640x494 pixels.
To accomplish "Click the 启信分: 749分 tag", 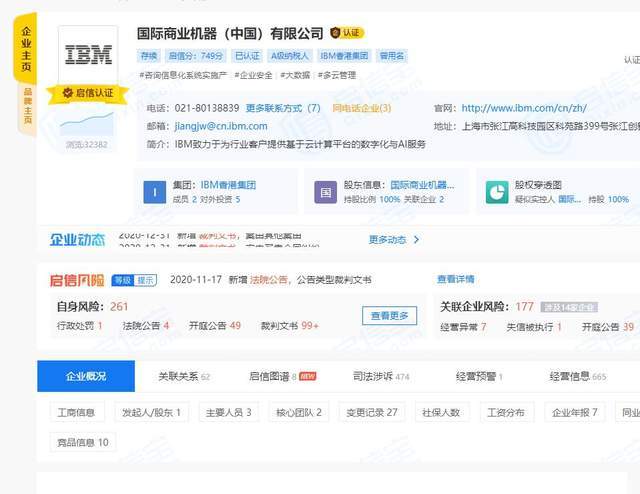I will 196,56.
